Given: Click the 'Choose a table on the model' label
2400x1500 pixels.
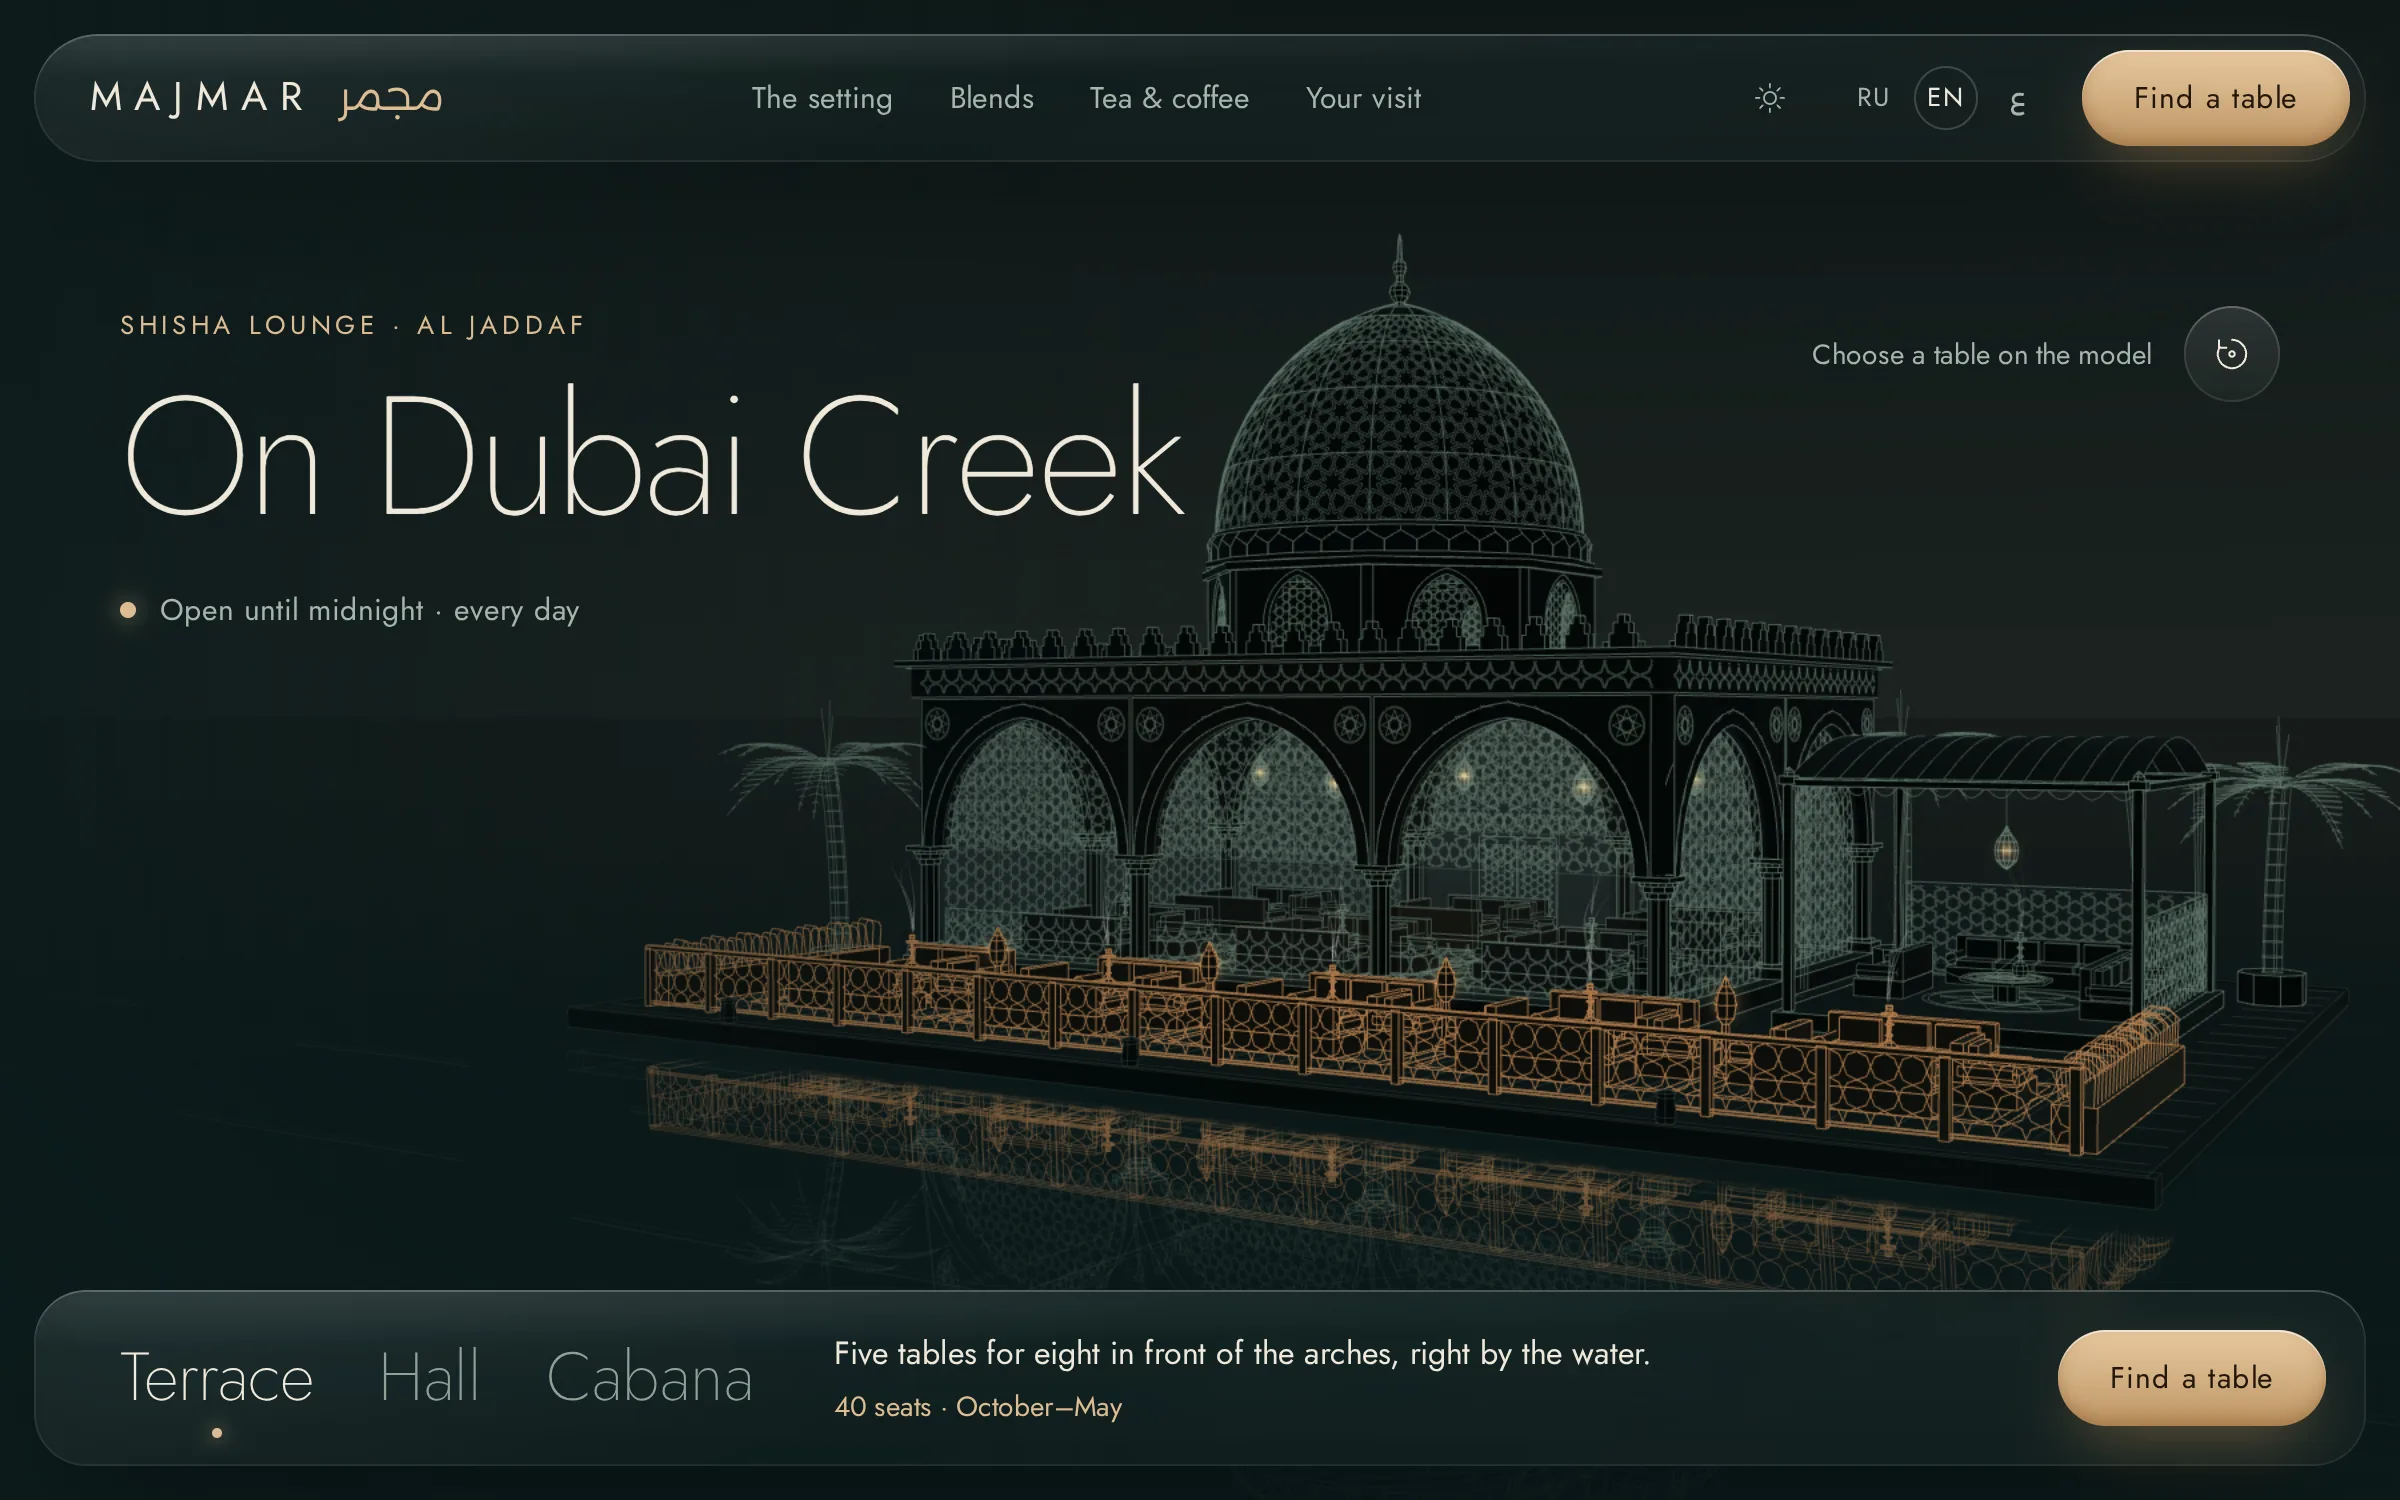Looking at the screenshot, I should pos(1981,355).
